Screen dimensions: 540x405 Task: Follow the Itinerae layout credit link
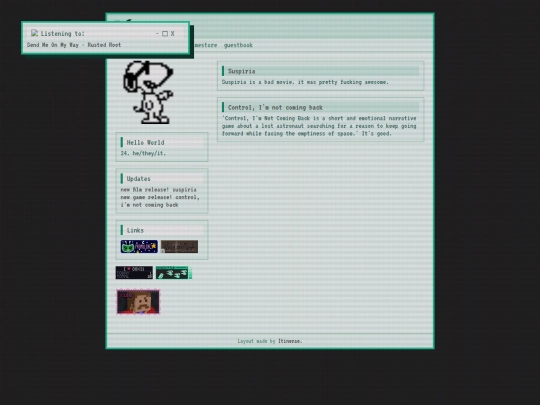click(290, 341)
